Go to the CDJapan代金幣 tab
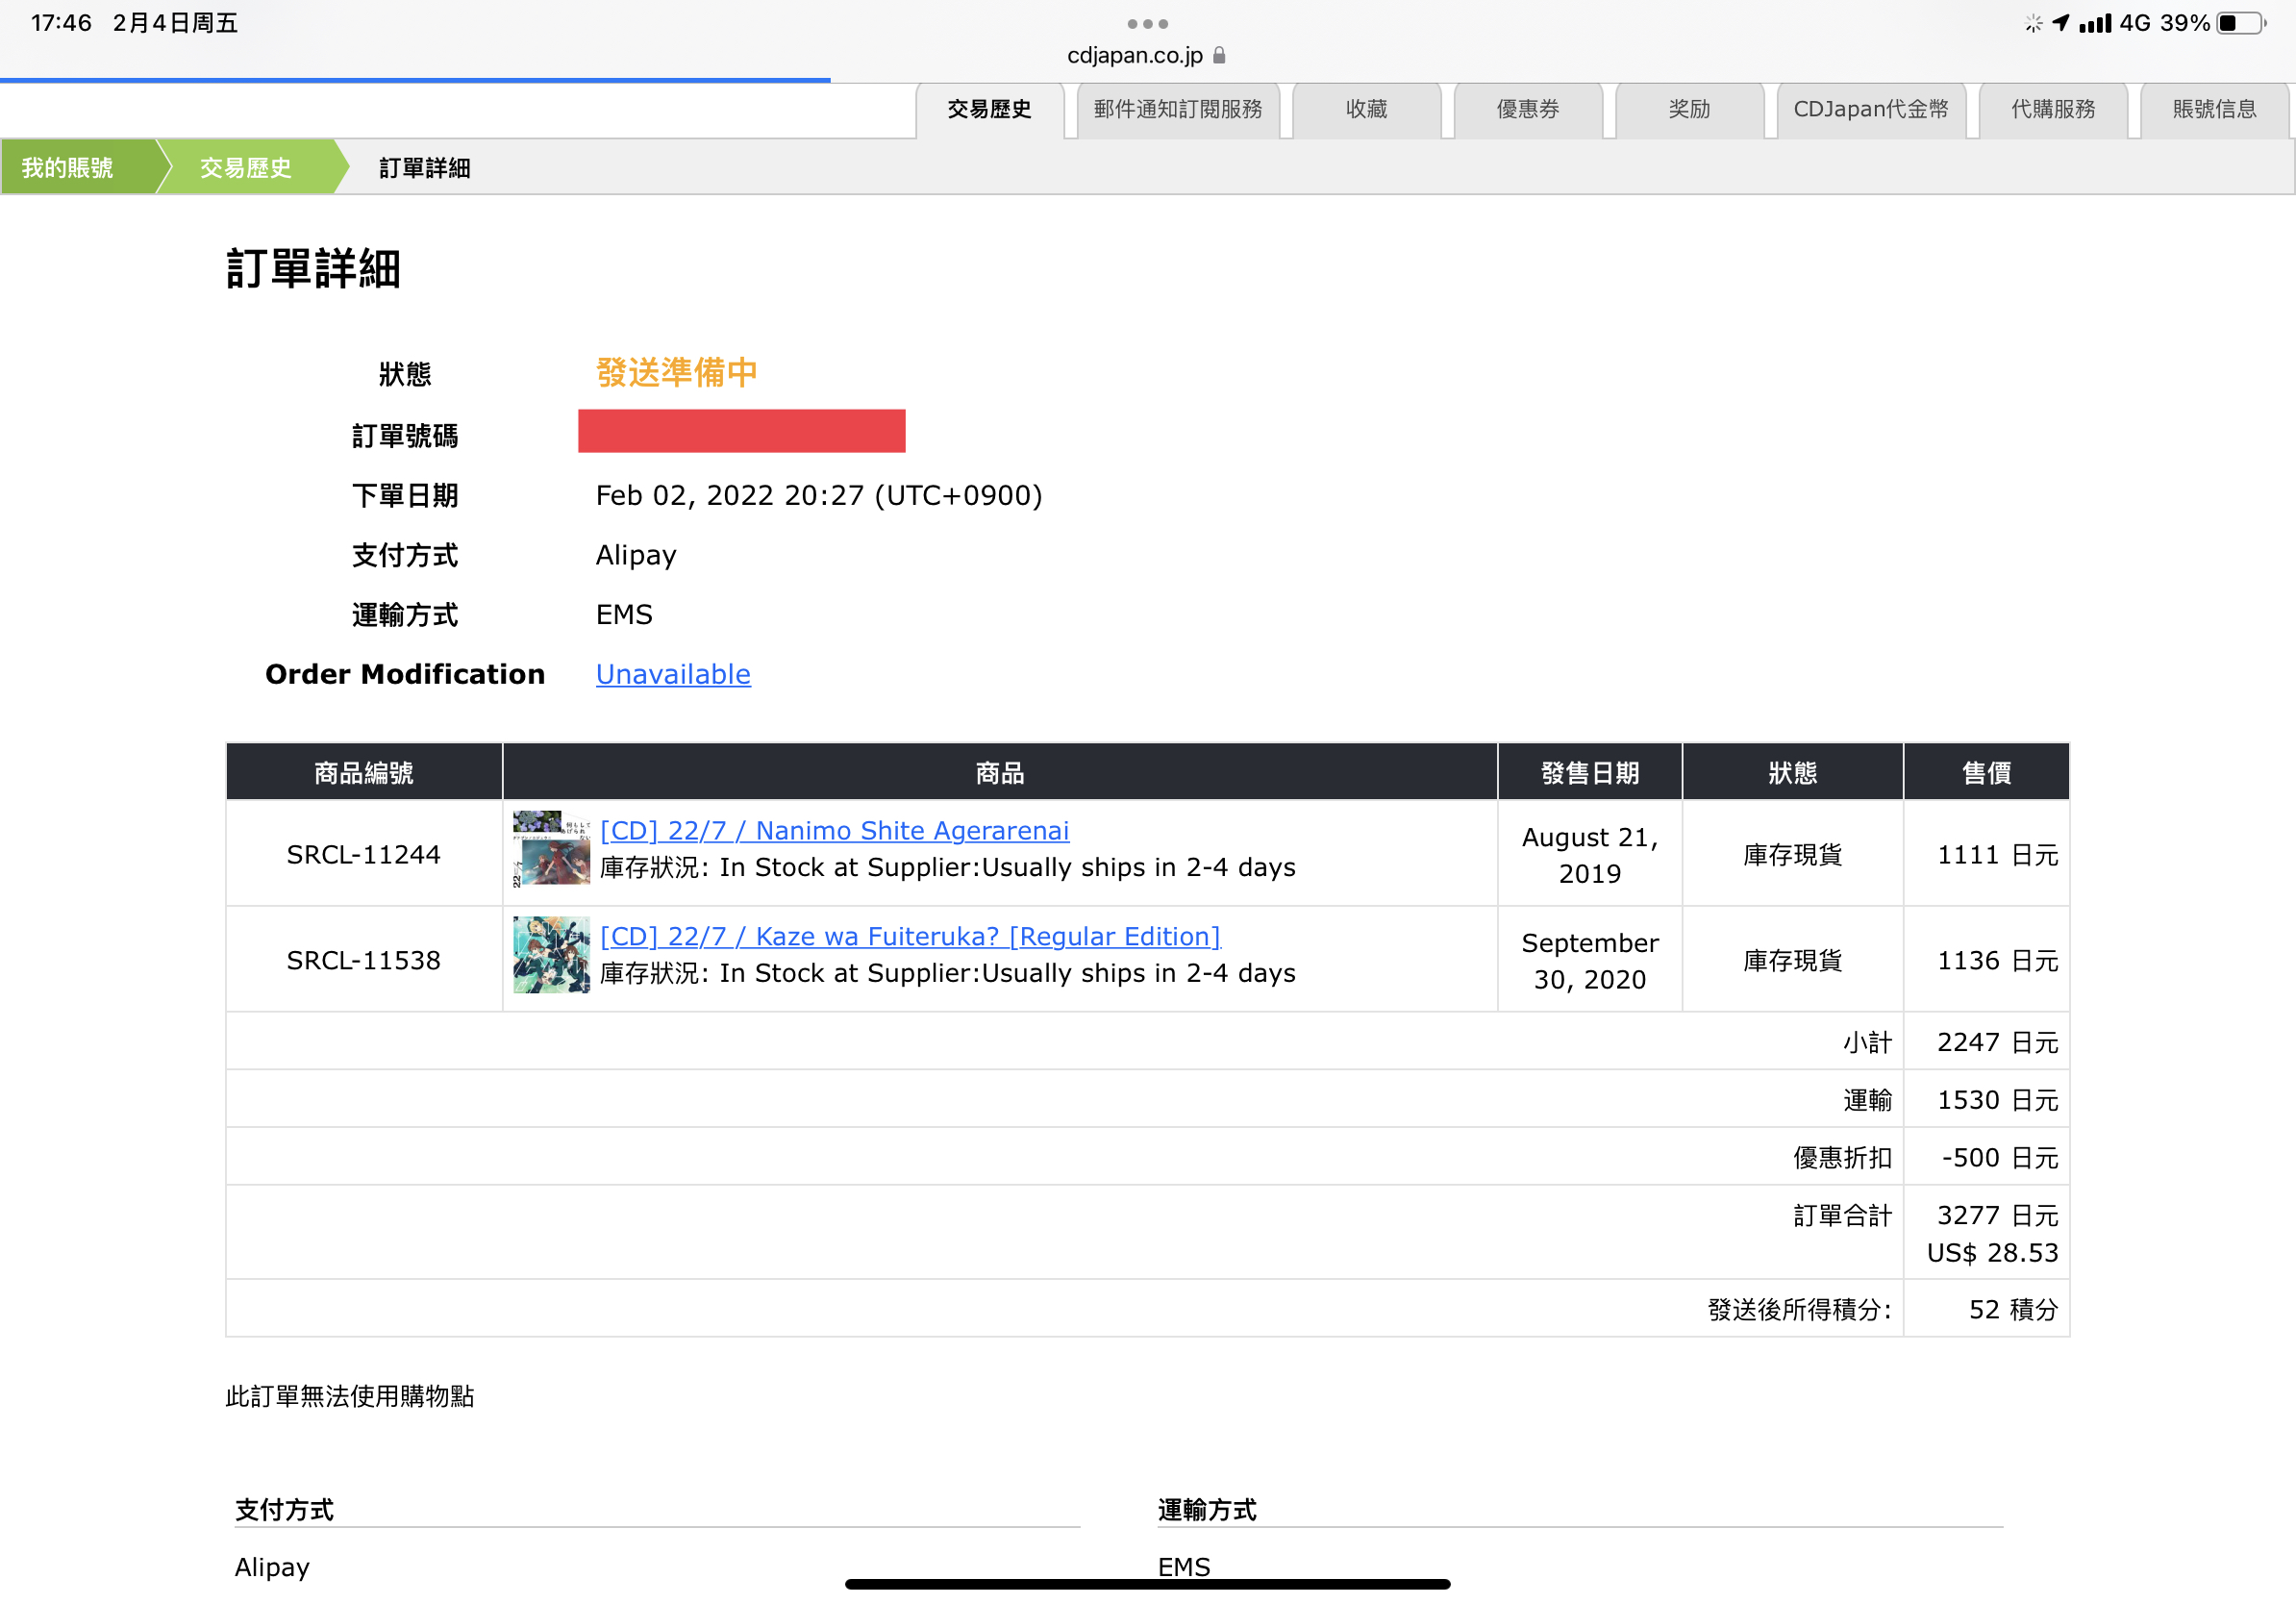Screen dimensions: 2296x1604 point(1870,109)
